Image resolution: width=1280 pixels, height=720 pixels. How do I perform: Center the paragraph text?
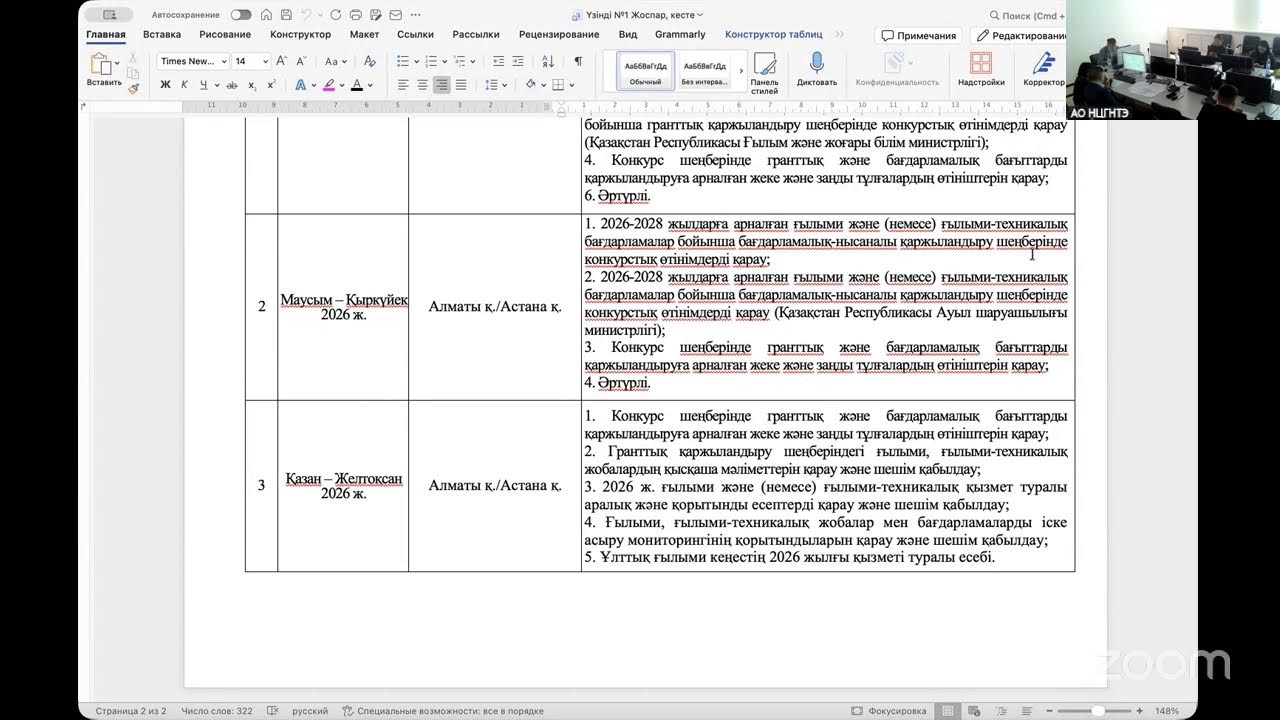click(x=422, y=85)
